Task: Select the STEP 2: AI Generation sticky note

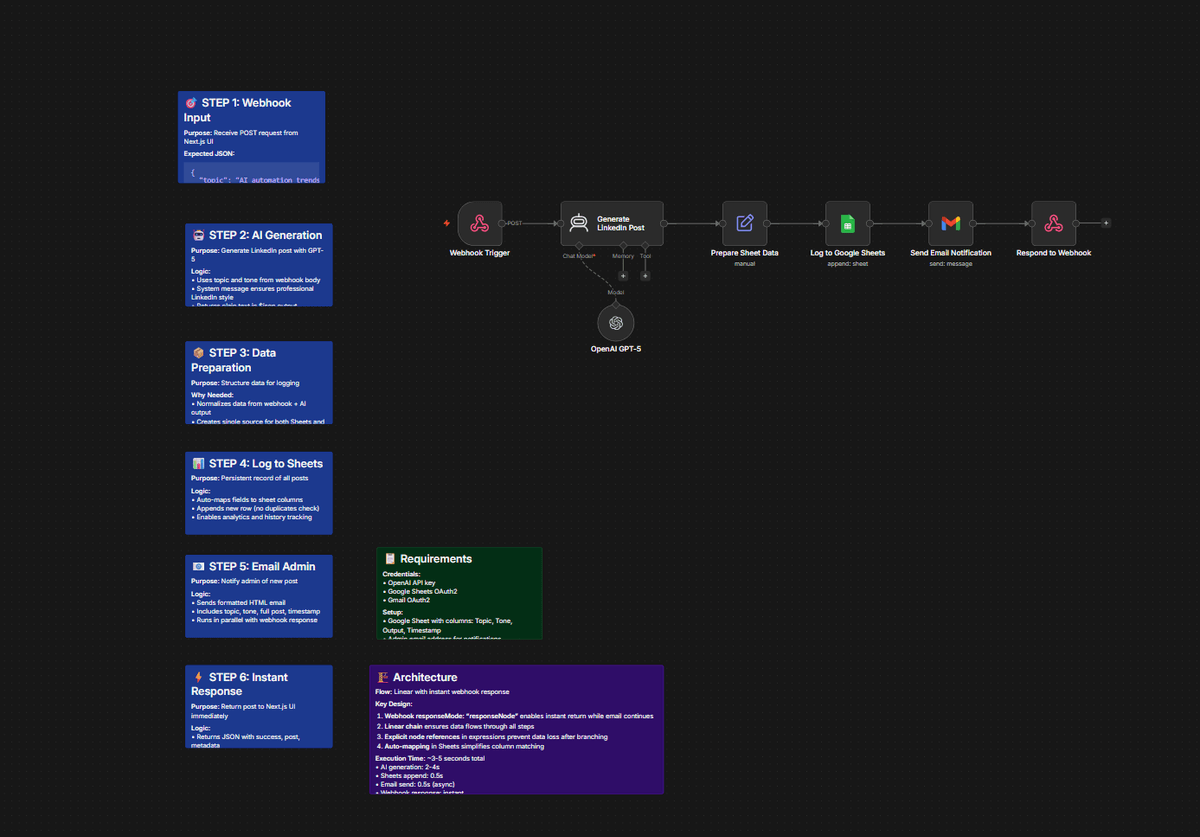Action: [x=259, y=265]
